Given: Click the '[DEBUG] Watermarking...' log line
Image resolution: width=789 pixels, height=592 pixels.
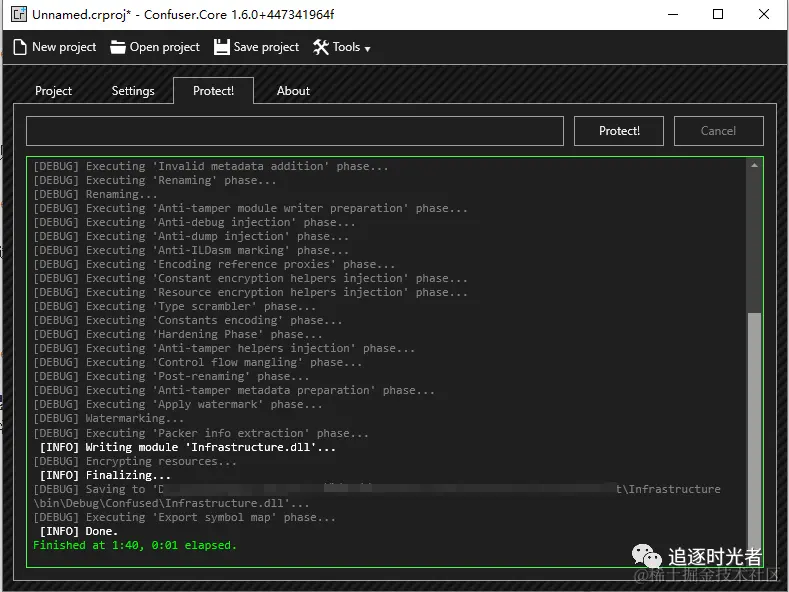Looking at the screenshot, I should pos(109,418).
